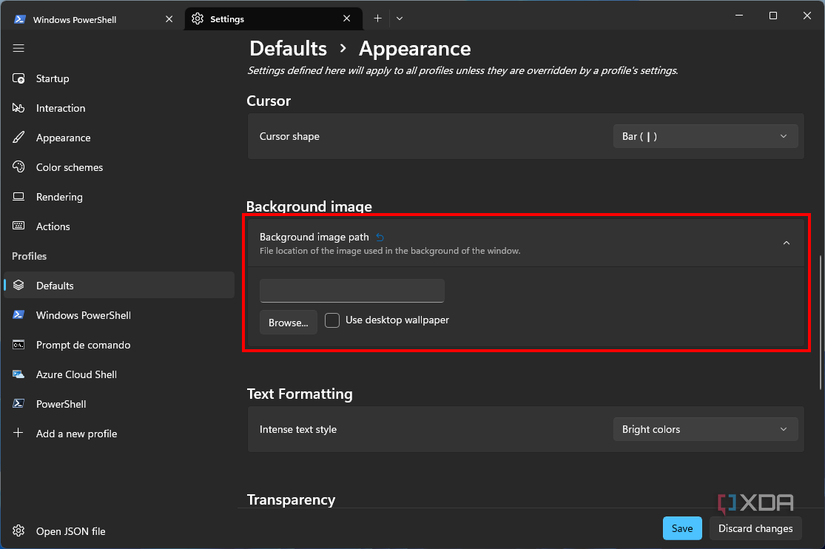Click the Browse... button
The height and width of the screenshot is (549, 825).
tap(288, 322)
